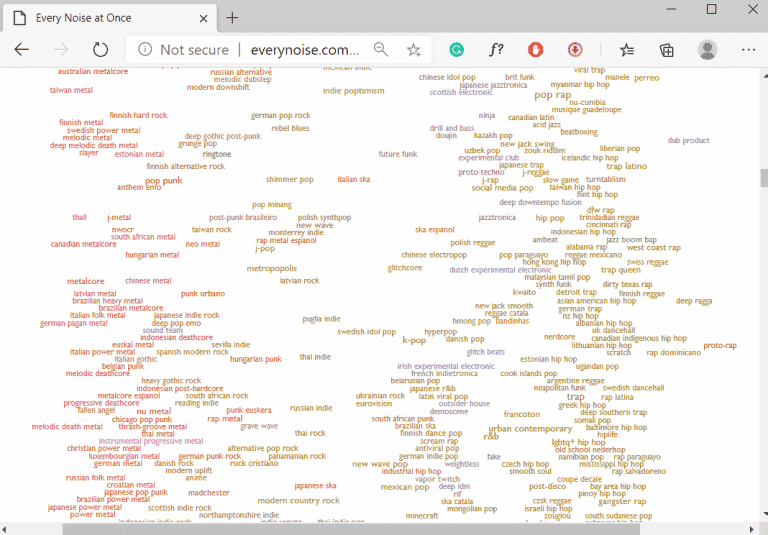Click the user profile avatar

[x=707, y=49]
